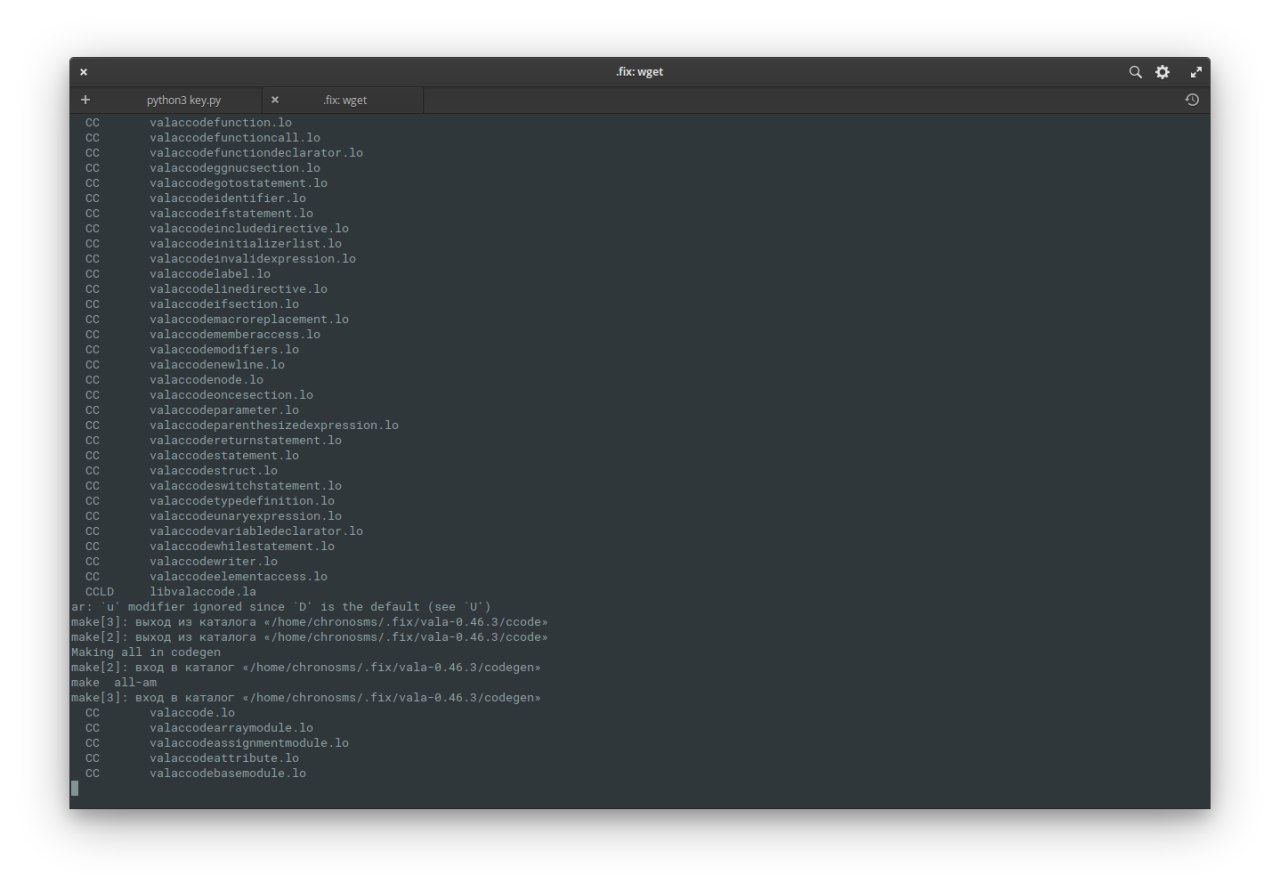Click the valaccodeinitializerlist.lo line
The image size is (1280, 891).
point(213,243)
